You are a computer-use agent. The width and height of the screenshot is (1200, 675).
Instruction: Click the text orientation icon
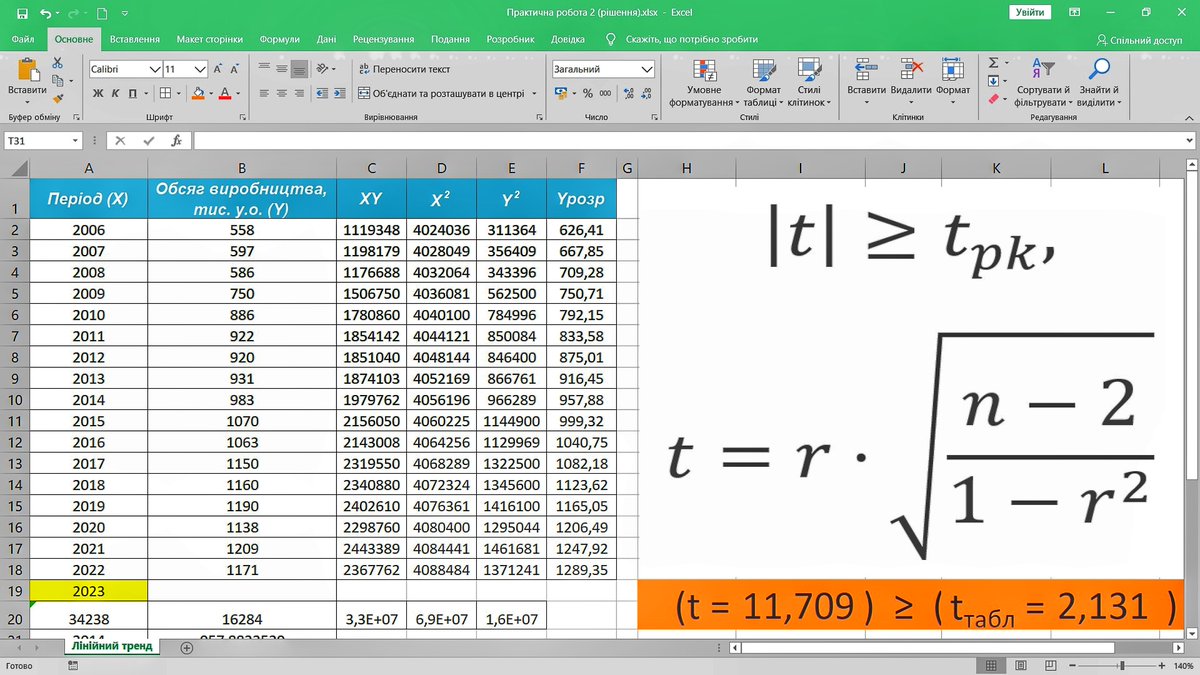point(323,69)
